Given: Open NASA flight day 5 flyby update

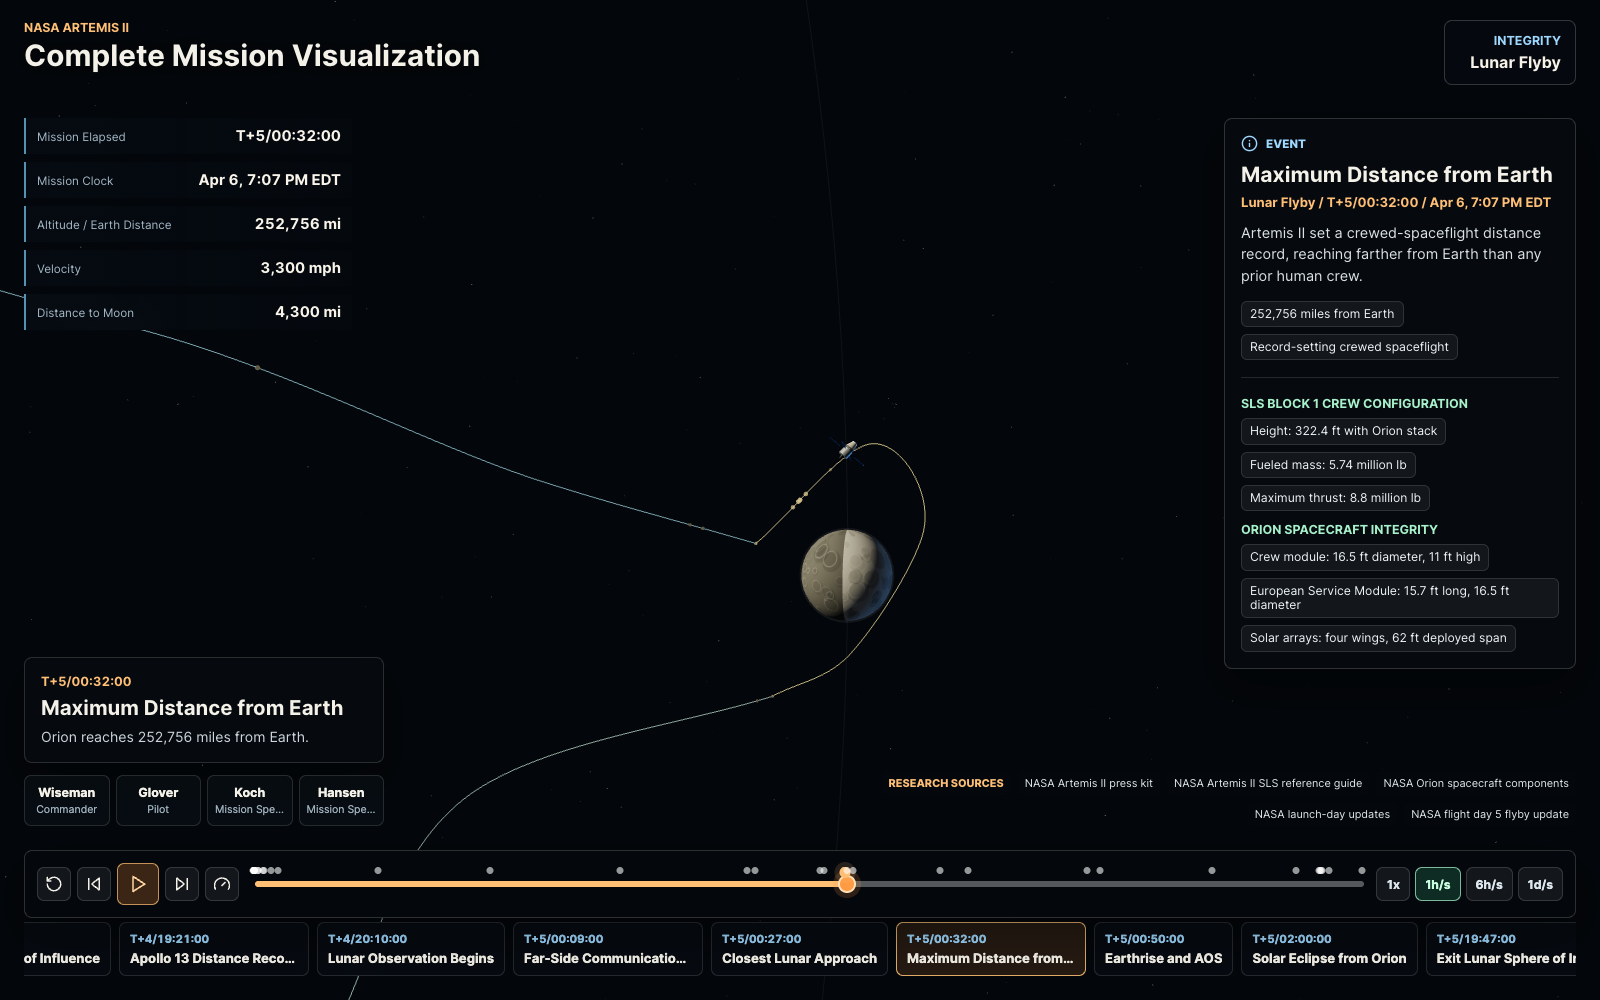Looking at the screenshot, I should click(x=1490, y=814).
